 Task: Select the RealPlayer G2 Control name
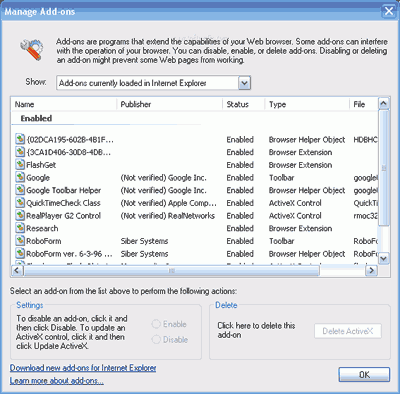63,215
